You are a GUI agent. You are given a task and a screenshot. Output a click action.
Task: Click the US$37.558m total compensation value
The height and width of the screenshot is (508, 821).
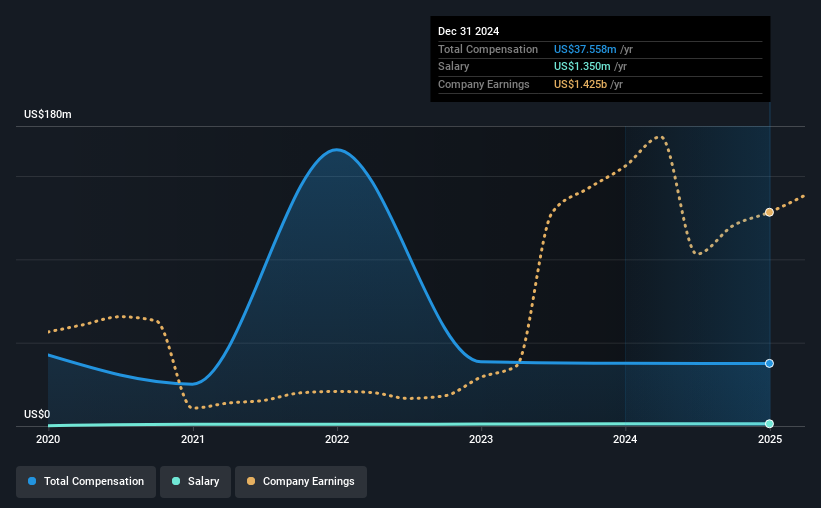pyautogui.click(x=585, y=49)
